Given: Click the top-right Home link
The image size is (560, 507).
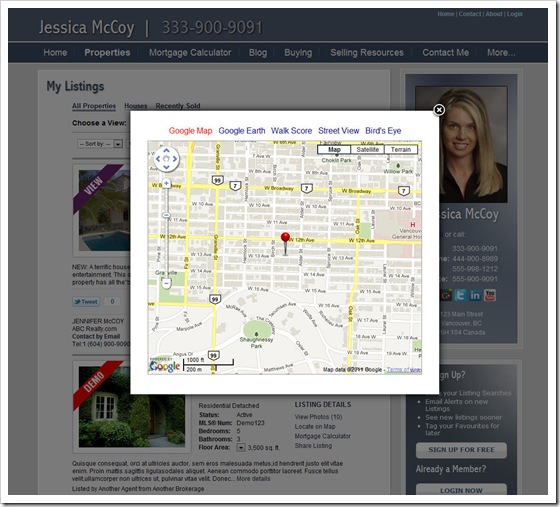Looking at the screenshot, I should point(446,14).
